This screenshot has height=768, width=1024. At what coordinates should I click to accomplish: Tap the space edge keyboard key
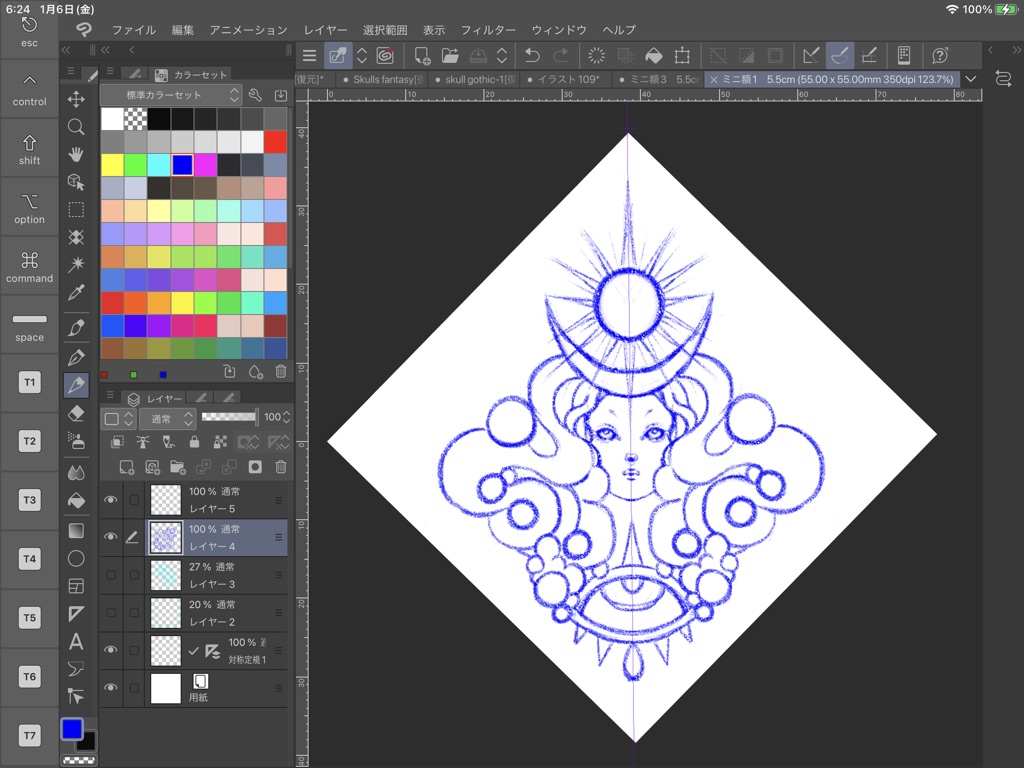pos(29,325)
